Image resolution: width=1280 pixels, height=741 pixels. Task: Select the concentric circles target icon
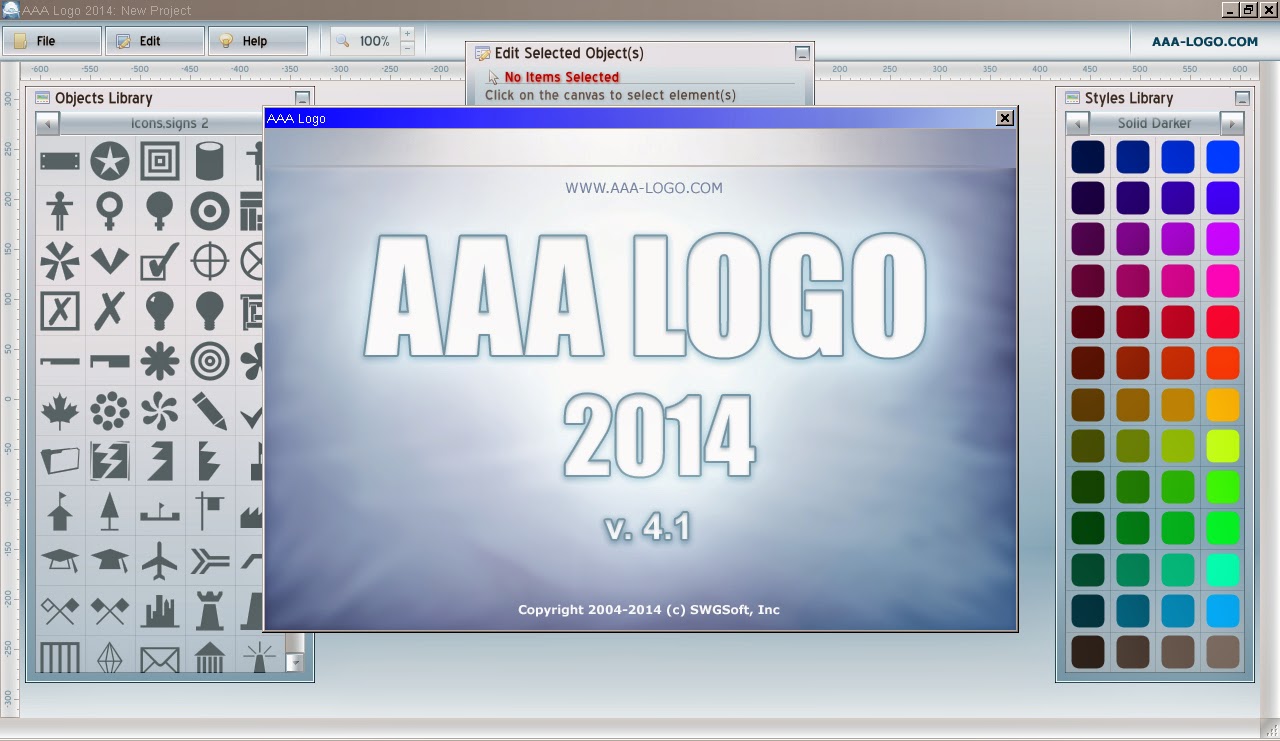pyautogui.click(x=210, y=361)
